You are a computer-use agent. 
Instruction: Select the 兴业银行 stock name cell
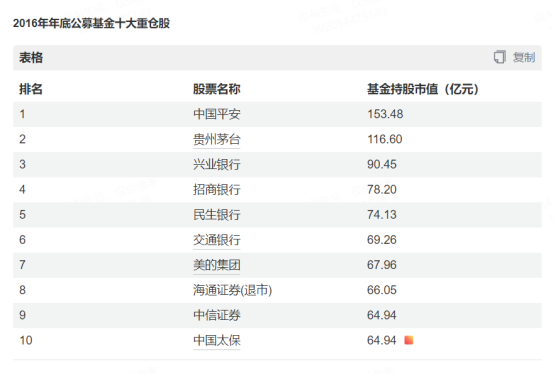[217, 164]
